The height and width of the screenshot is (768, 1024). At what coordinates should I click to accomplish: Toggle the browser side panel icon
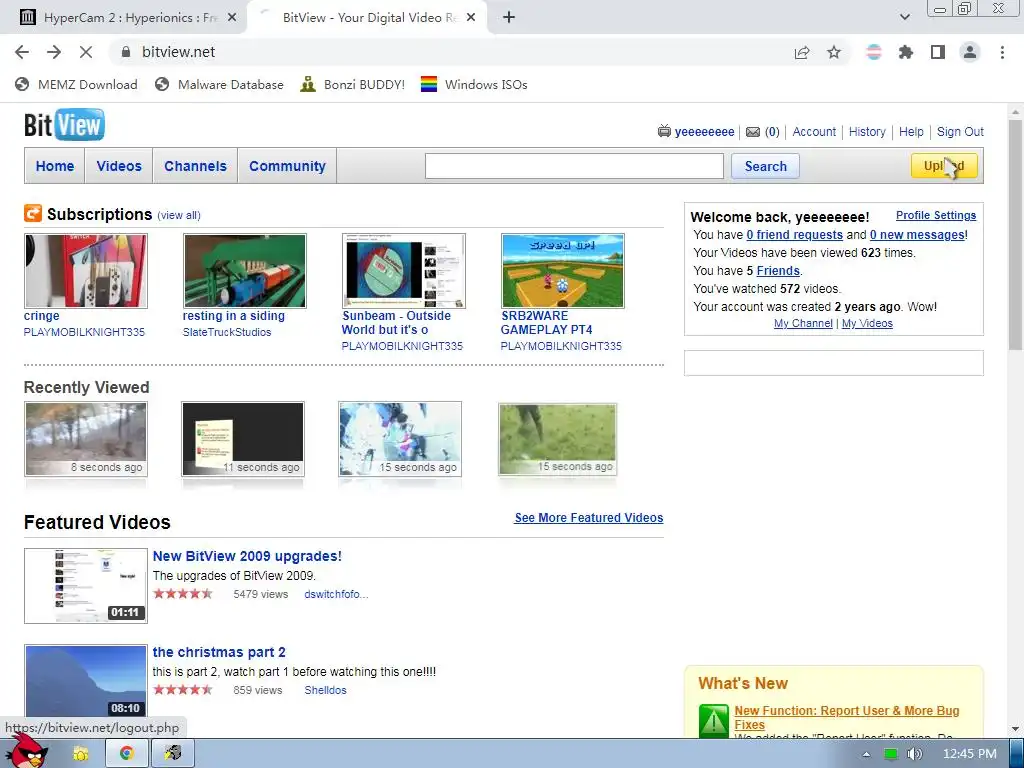tap(938, 52)
